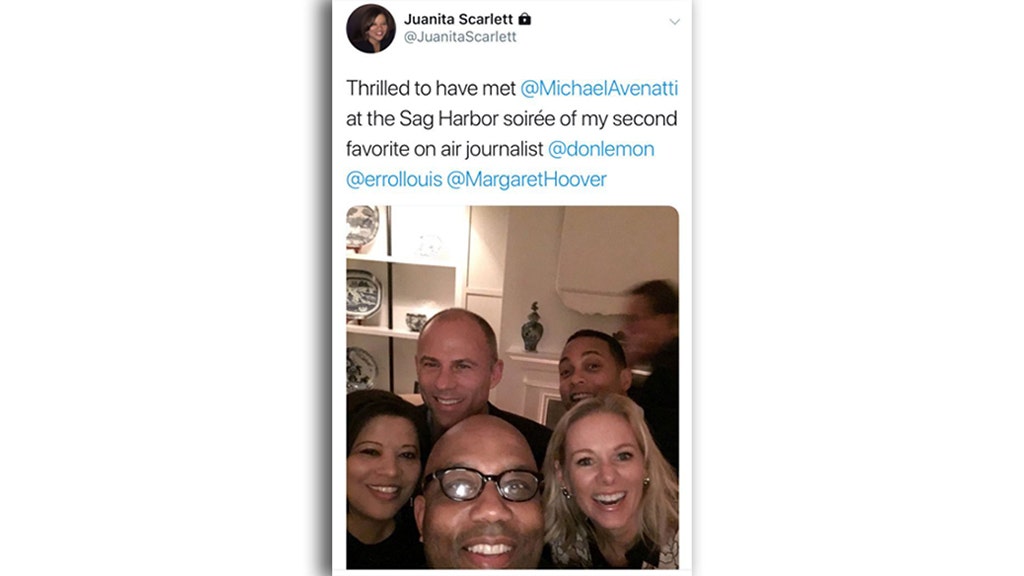Click the small bowl on the shelf in the photo
1024x576 pixels.
[x=416, y=322]
